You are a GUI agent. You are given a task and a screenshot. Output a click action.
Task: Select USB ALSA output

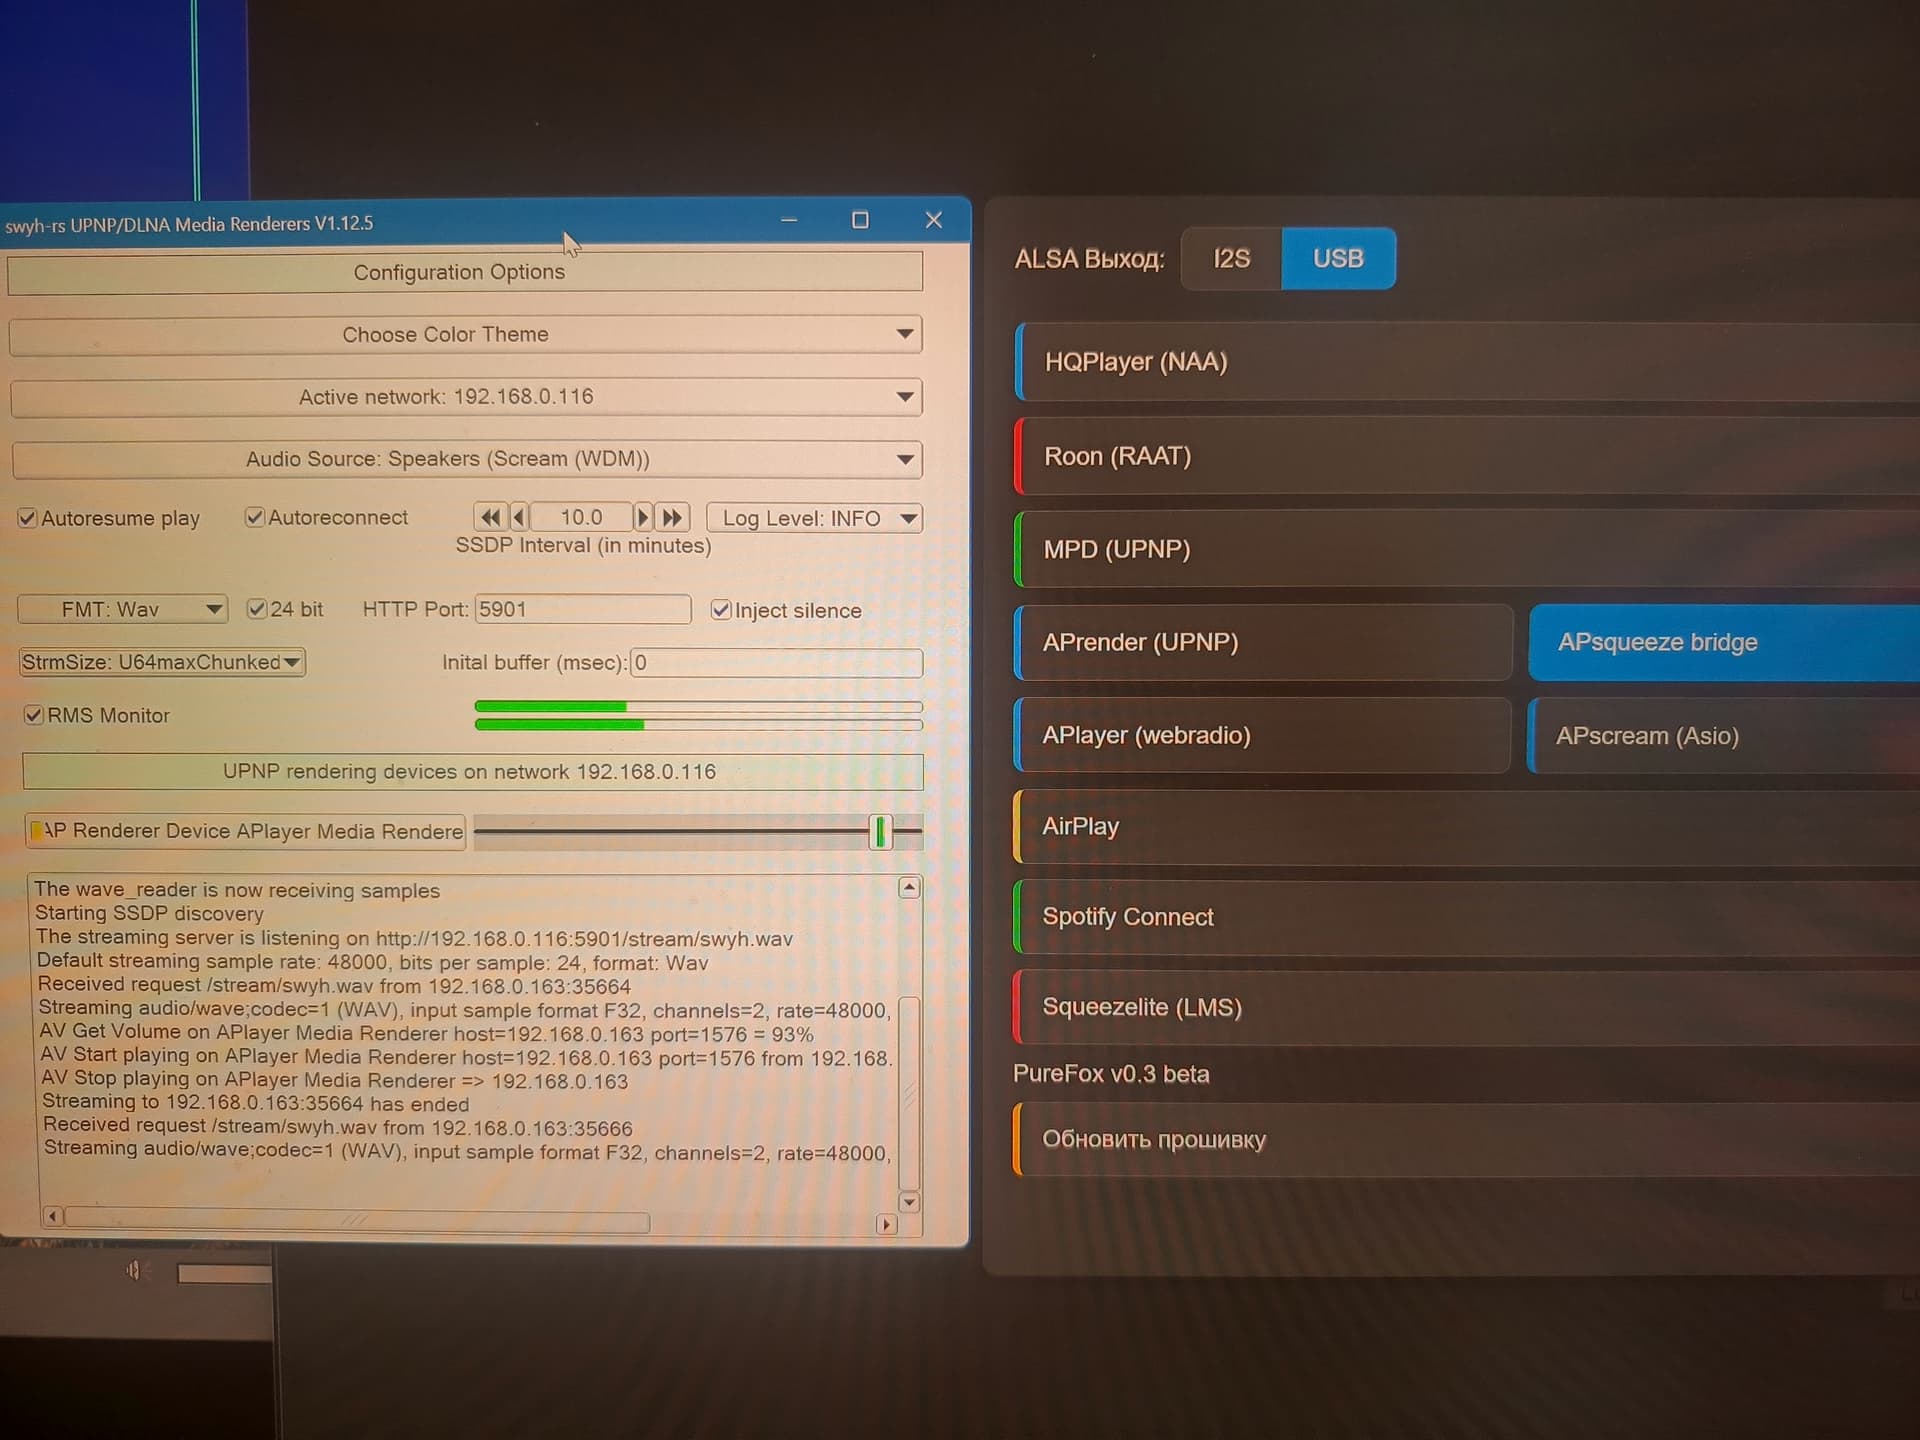point(1338,259)
